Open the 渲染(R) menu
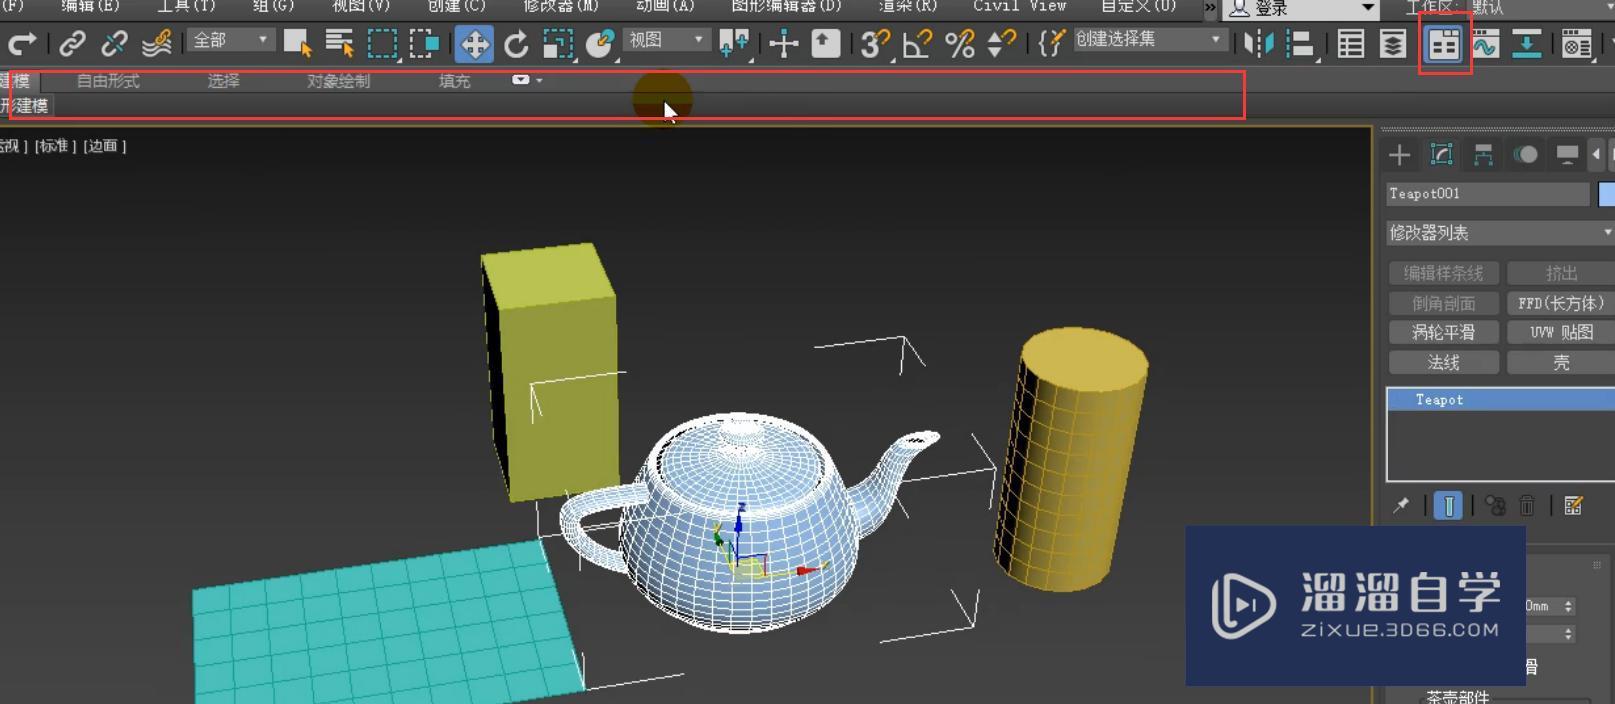The height and width of the screenshot is (704, 1615). click(x=908, y=6)
